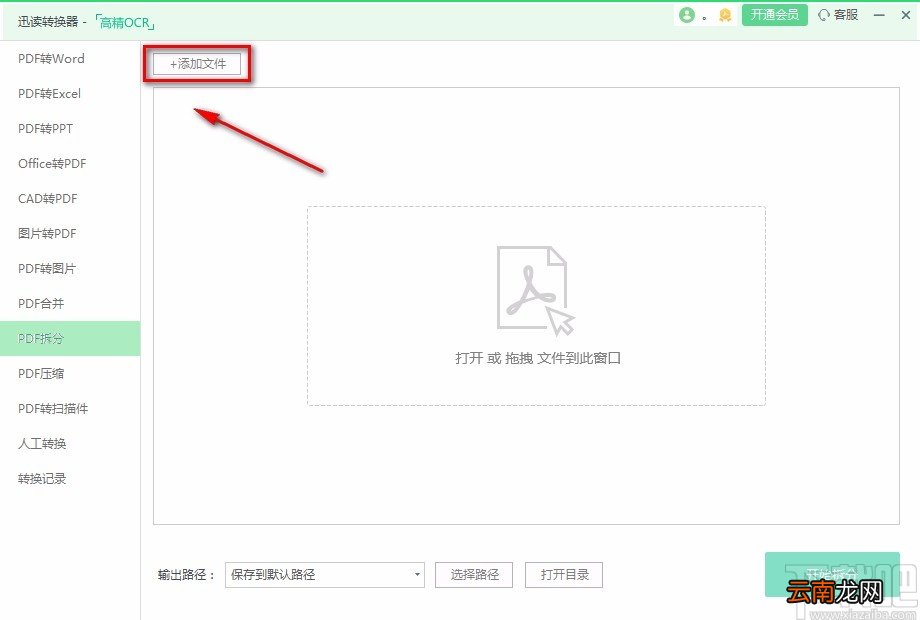The height and width of the screenshot is (620, 920).
Task: Open 人工转换 manual conversion
Action: pyautogui.click(x=70, y=443)
